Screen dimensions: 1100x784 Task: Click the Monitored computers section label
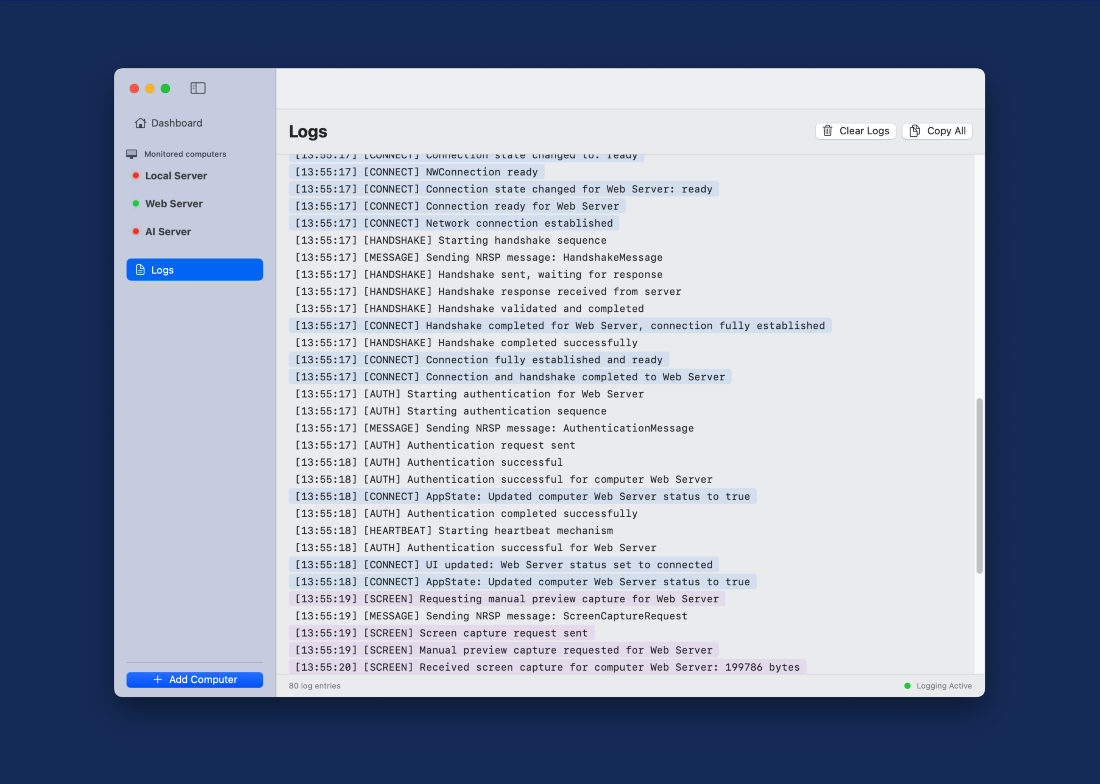tap(185, 154)
